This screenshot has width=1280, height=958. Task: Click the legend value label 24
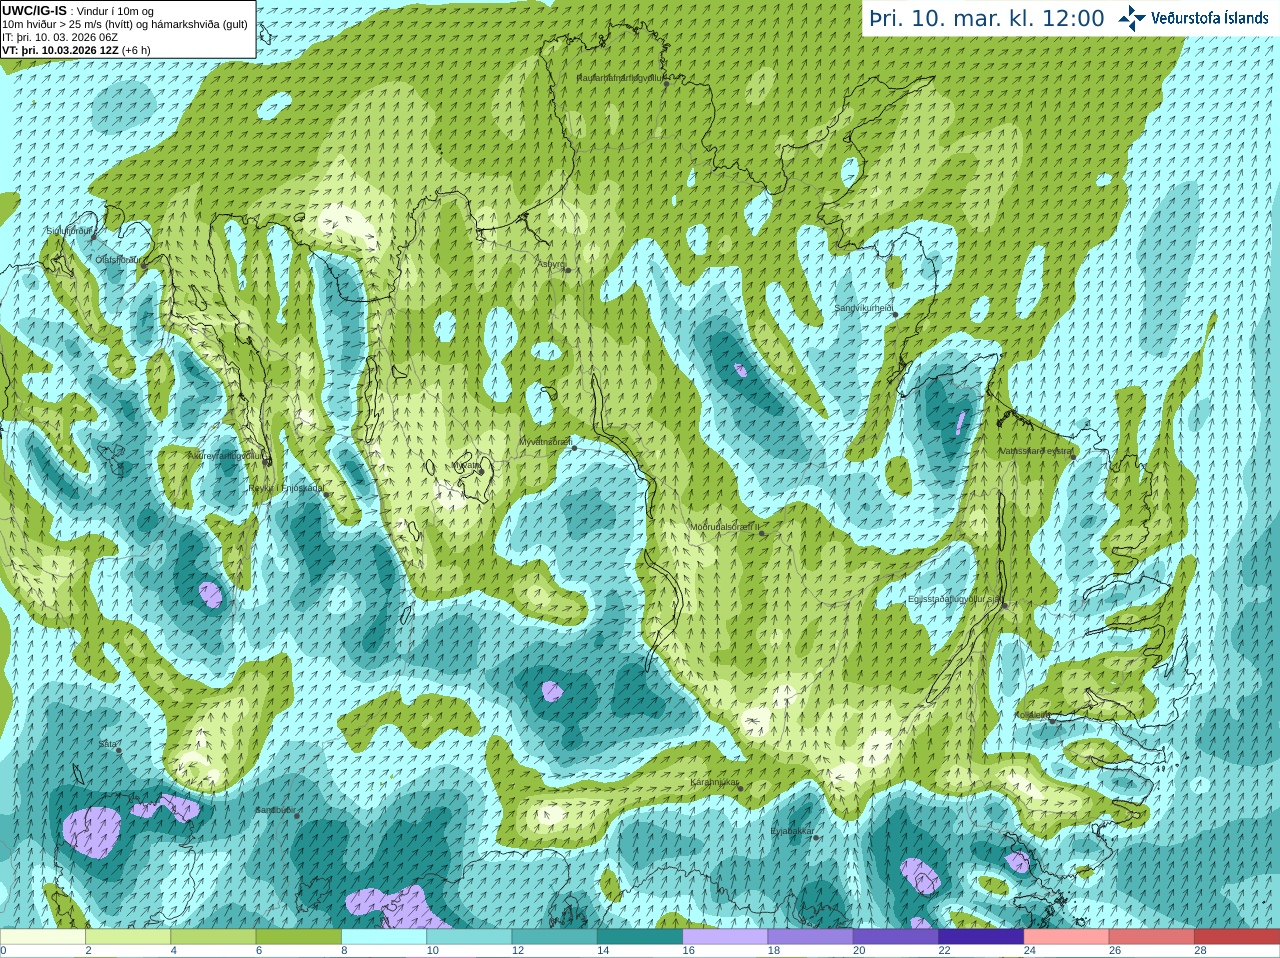pyautogui.click(x=1030, y=951)
